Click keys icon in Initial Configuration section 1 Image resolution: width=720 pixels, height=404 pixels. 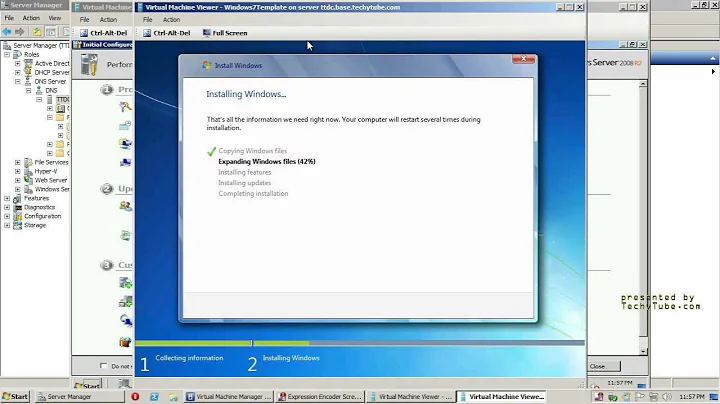tap(125, 107)
